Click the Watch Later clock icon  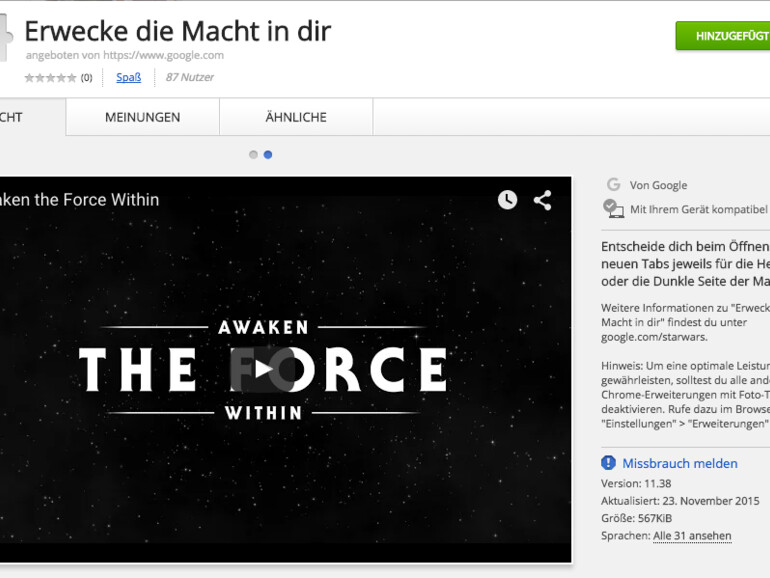coord(507,200)
